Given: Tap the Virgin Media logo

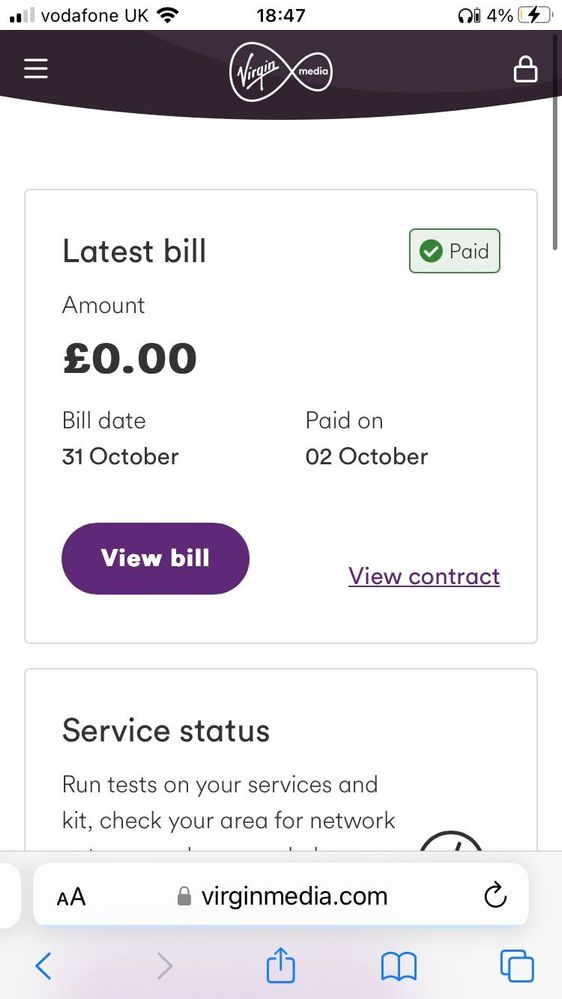Looking at the screenshot, I should [281, 70].
